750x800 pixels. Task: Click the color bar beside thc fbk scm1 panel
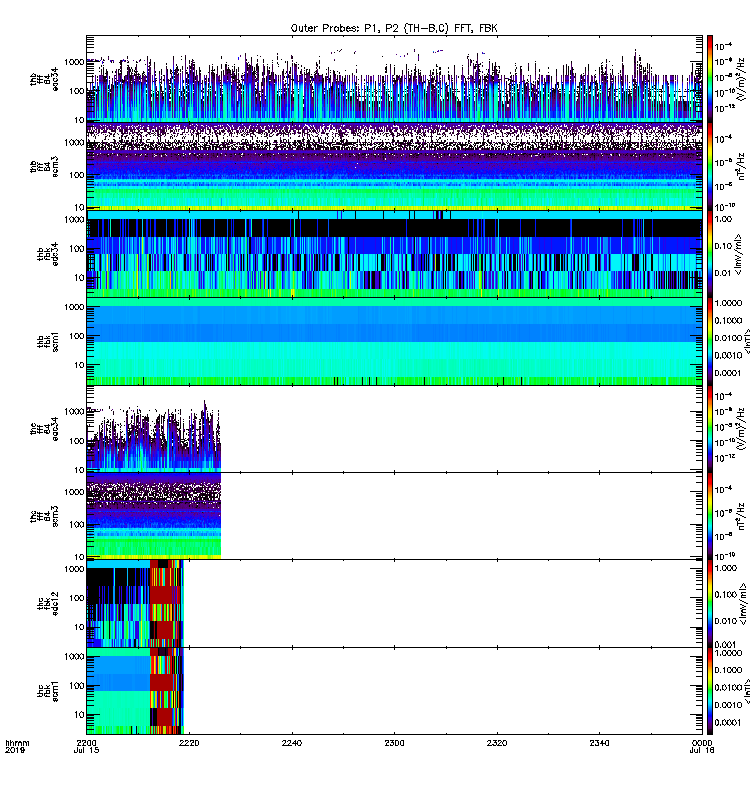710,691
